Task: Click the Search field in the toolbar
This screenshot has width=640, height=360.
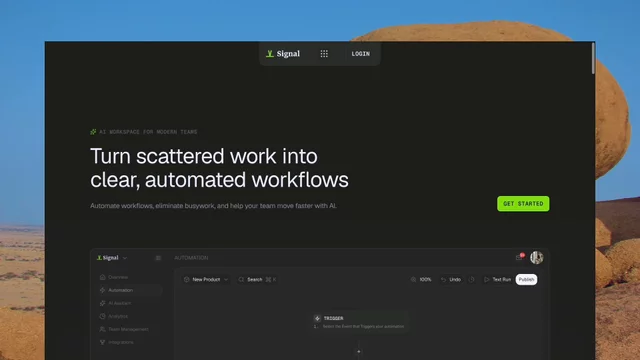Action: coord(258,280)
